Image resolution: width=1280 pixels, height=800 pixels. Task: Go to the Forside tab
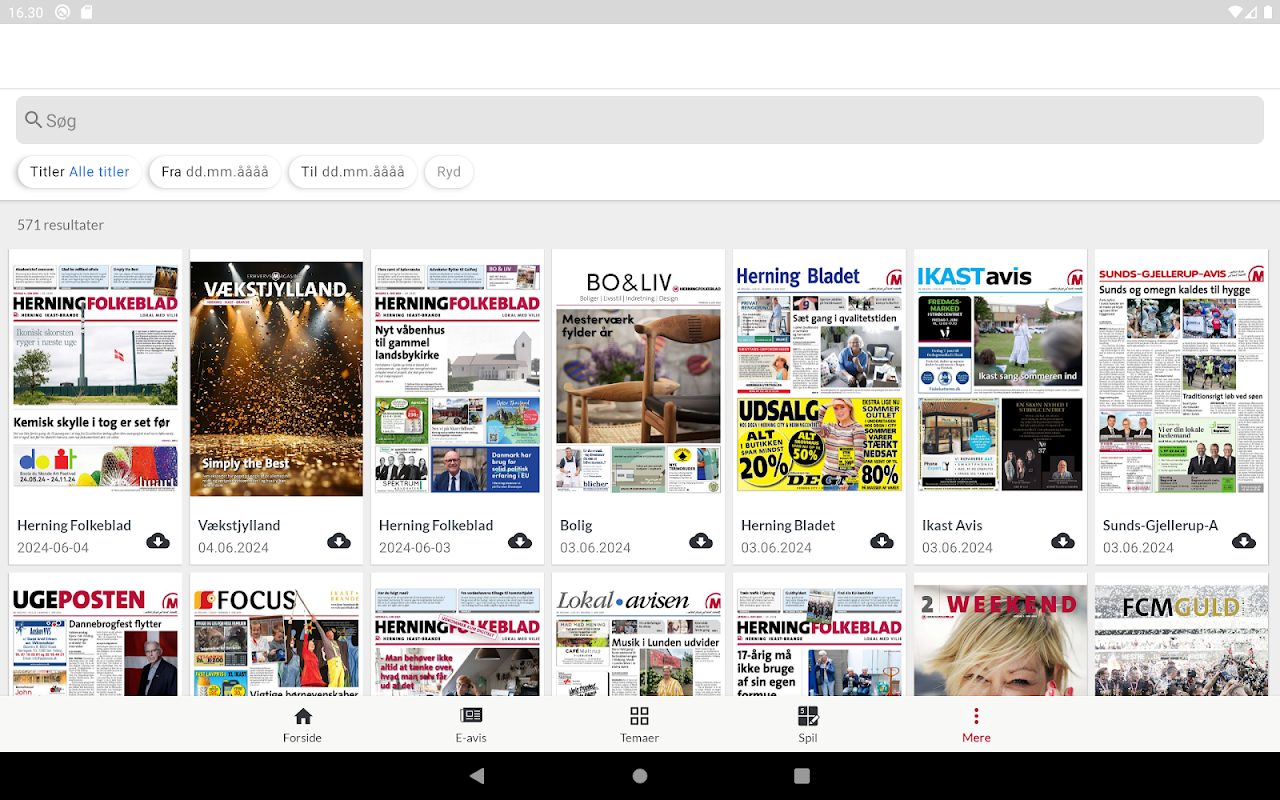303,725
